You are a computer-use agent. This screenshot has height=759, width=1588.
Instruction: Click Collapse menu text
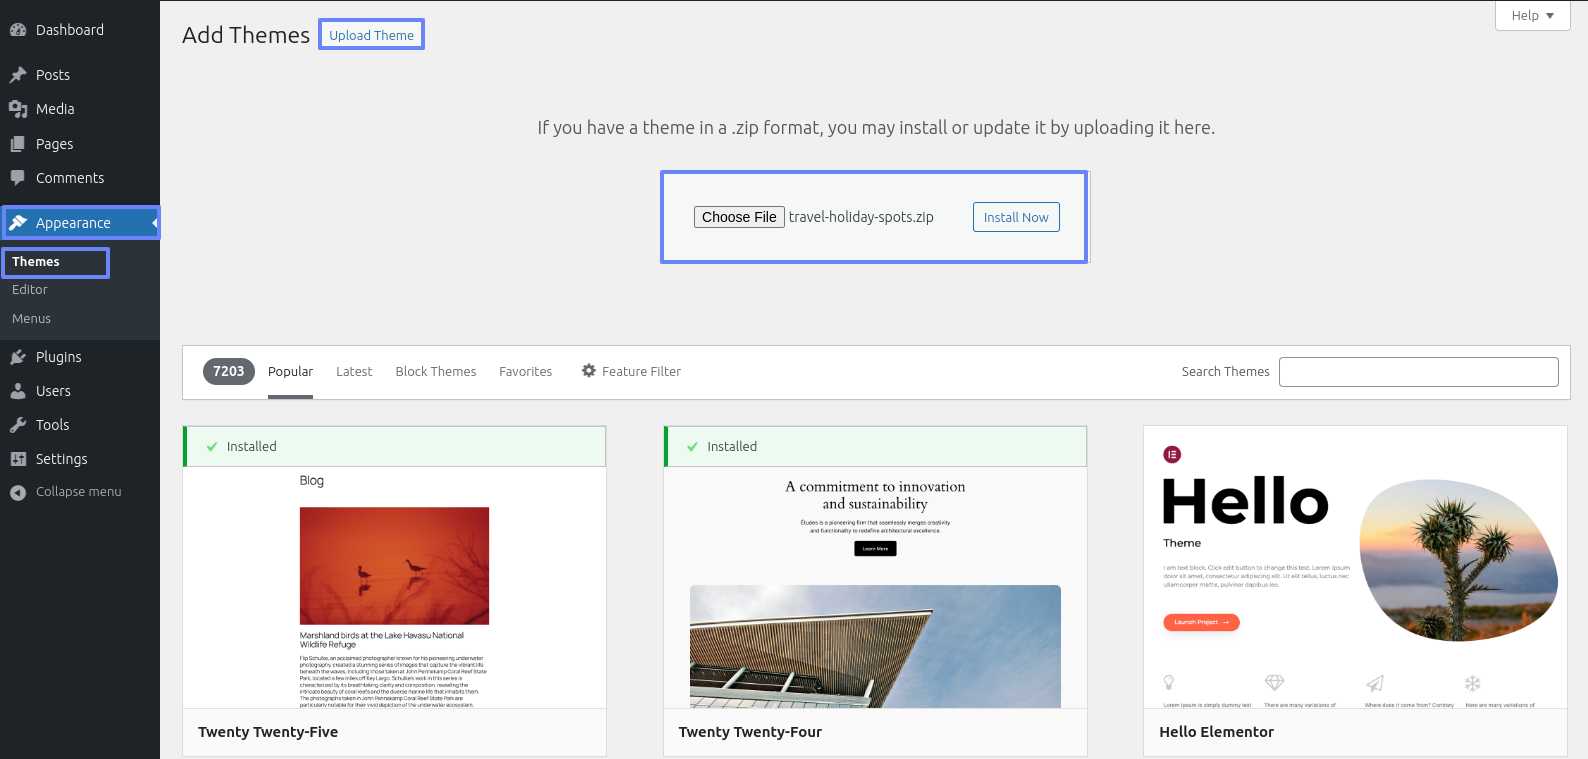(x=79, y=492)
